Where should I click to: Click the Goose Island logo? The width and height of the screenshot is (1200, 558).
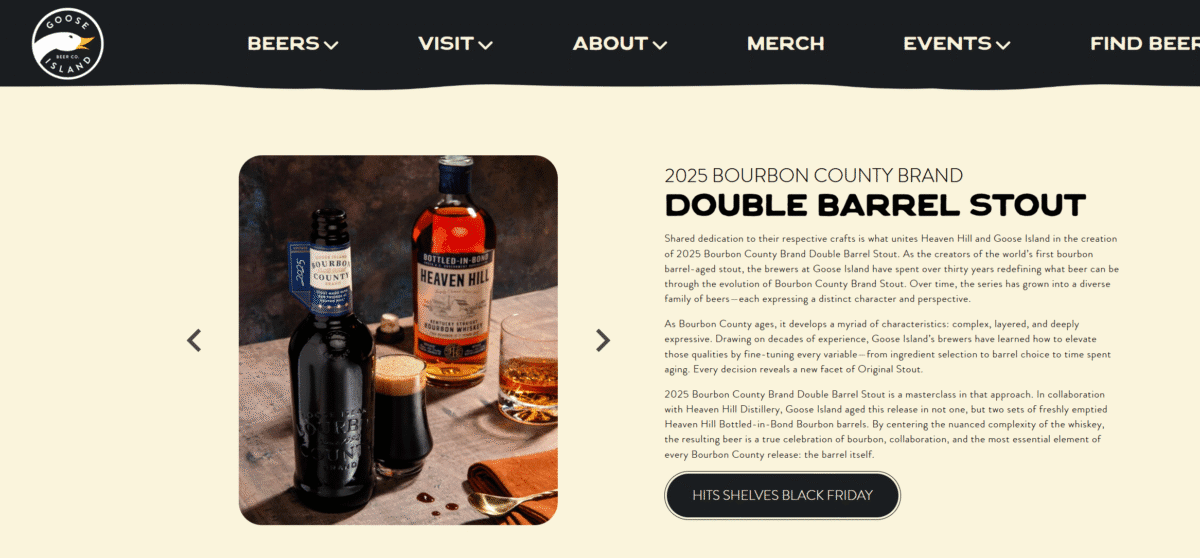[x=67, y=43]
